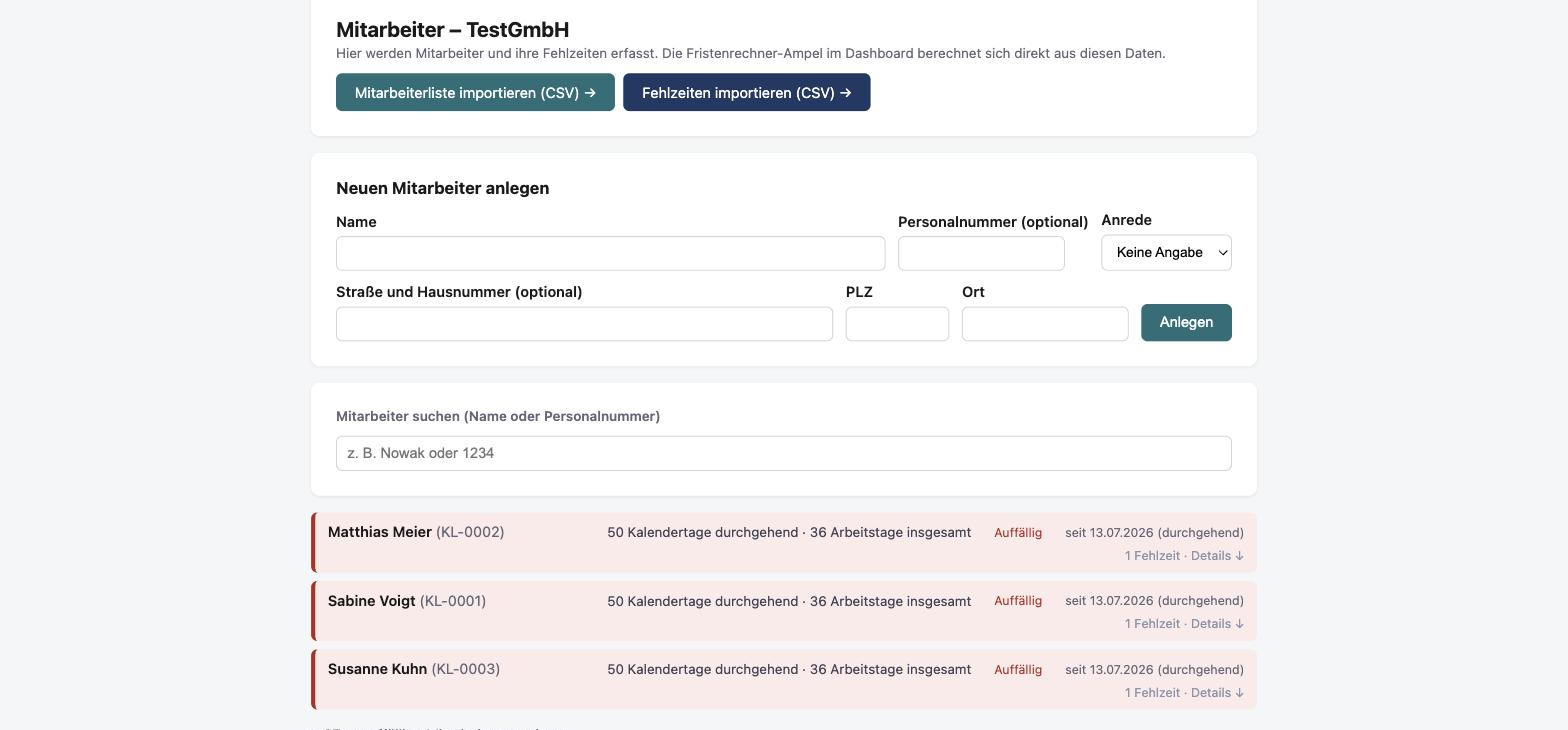Viewport: 1568px width, 730px height.
Task: Click the personnel number (KL-0001)
Action: (x=453, y=601)
